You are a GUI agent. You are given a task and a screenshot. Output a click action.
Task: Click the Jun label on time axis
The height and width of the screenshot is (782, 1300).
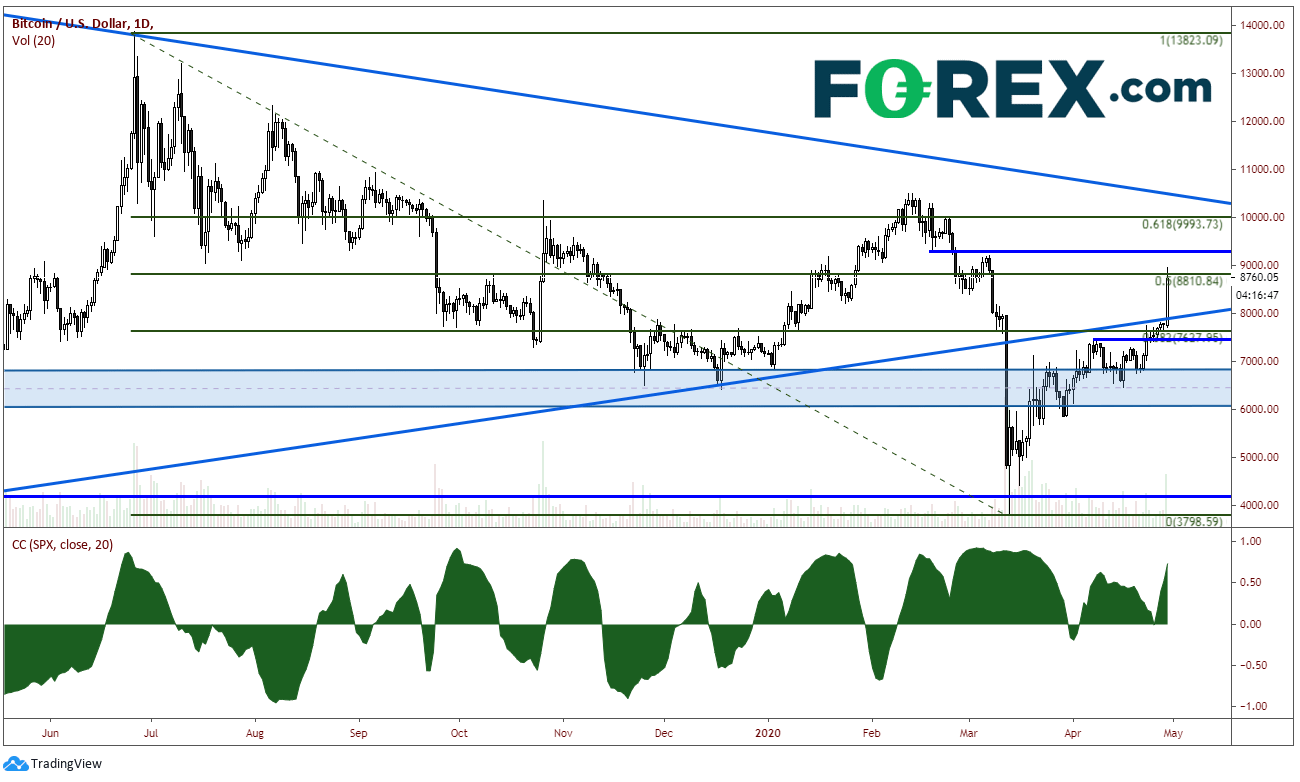[x=51, y=732]
